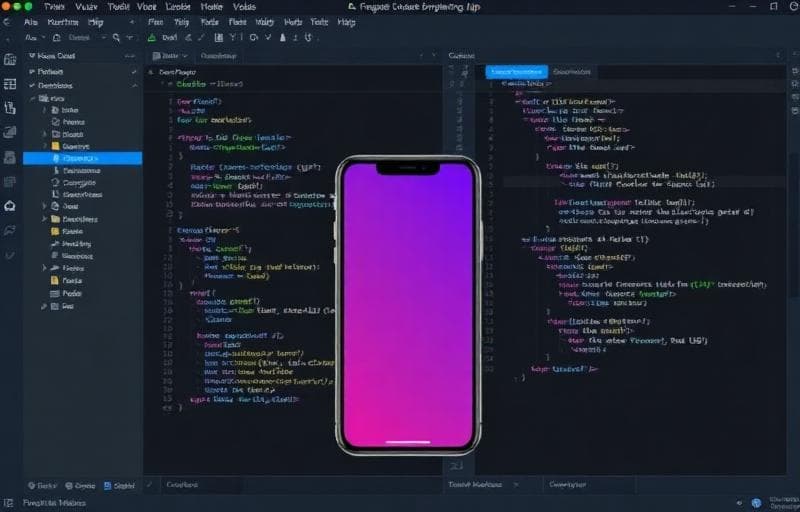Open the stacked files icon in left activity bar

10,108
